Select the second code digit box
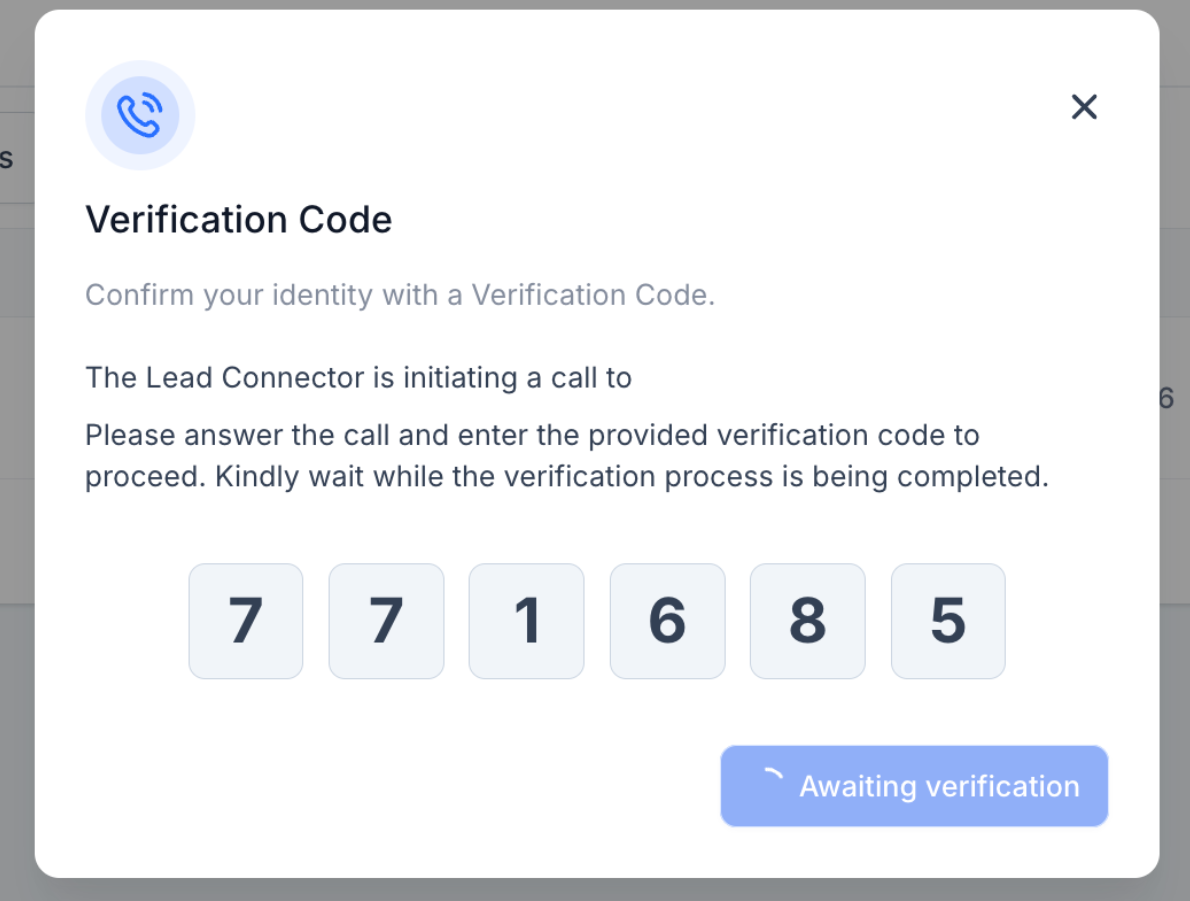1190x901 pixels. coord(386,621)
